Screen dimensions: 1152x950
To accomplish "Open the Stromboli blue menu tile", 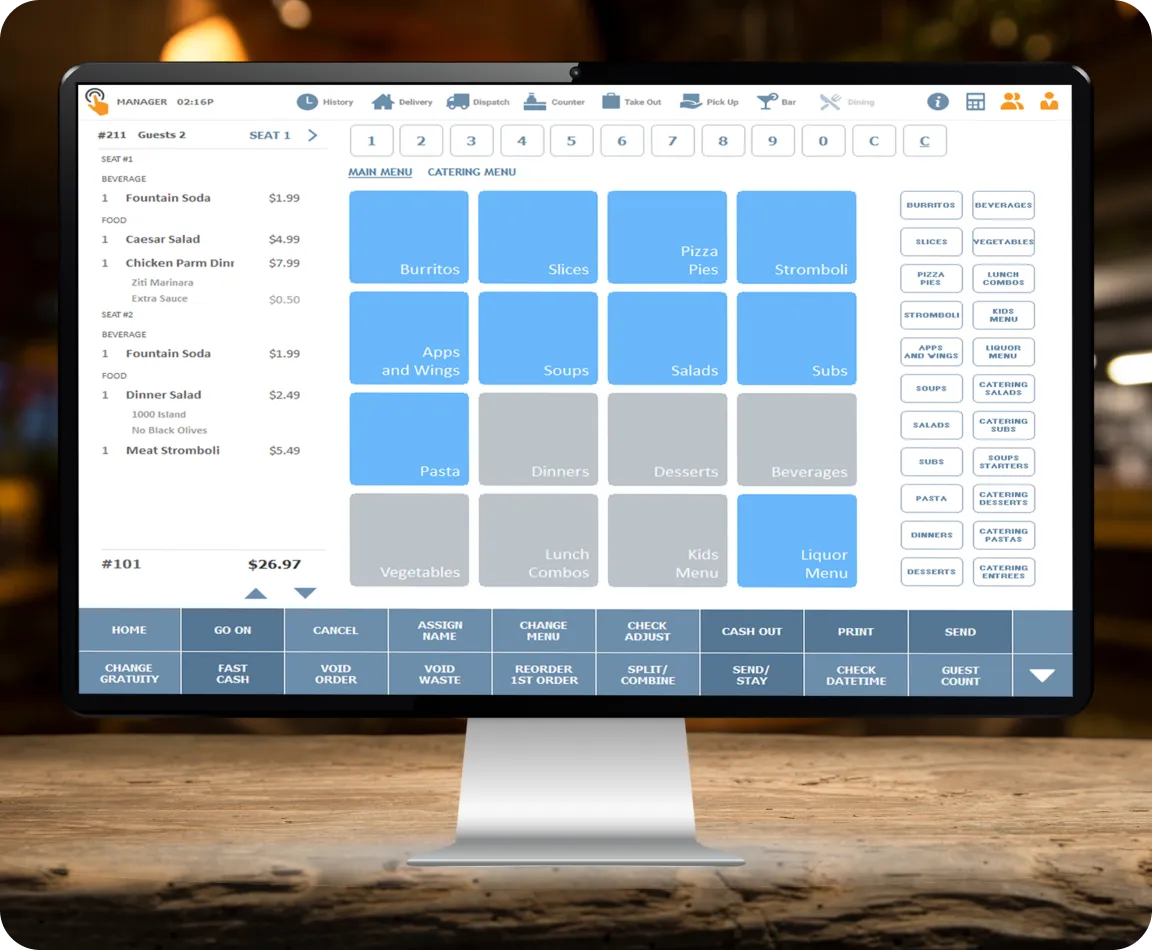I will (x=796, y=237).
